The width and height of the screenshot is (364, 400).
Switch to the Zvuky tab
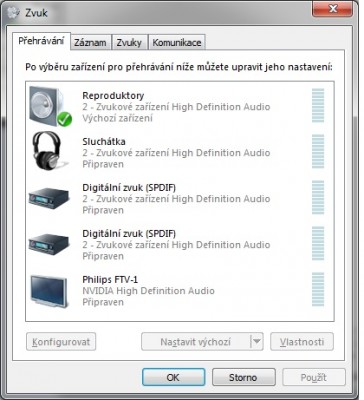[x=129, y=43]
